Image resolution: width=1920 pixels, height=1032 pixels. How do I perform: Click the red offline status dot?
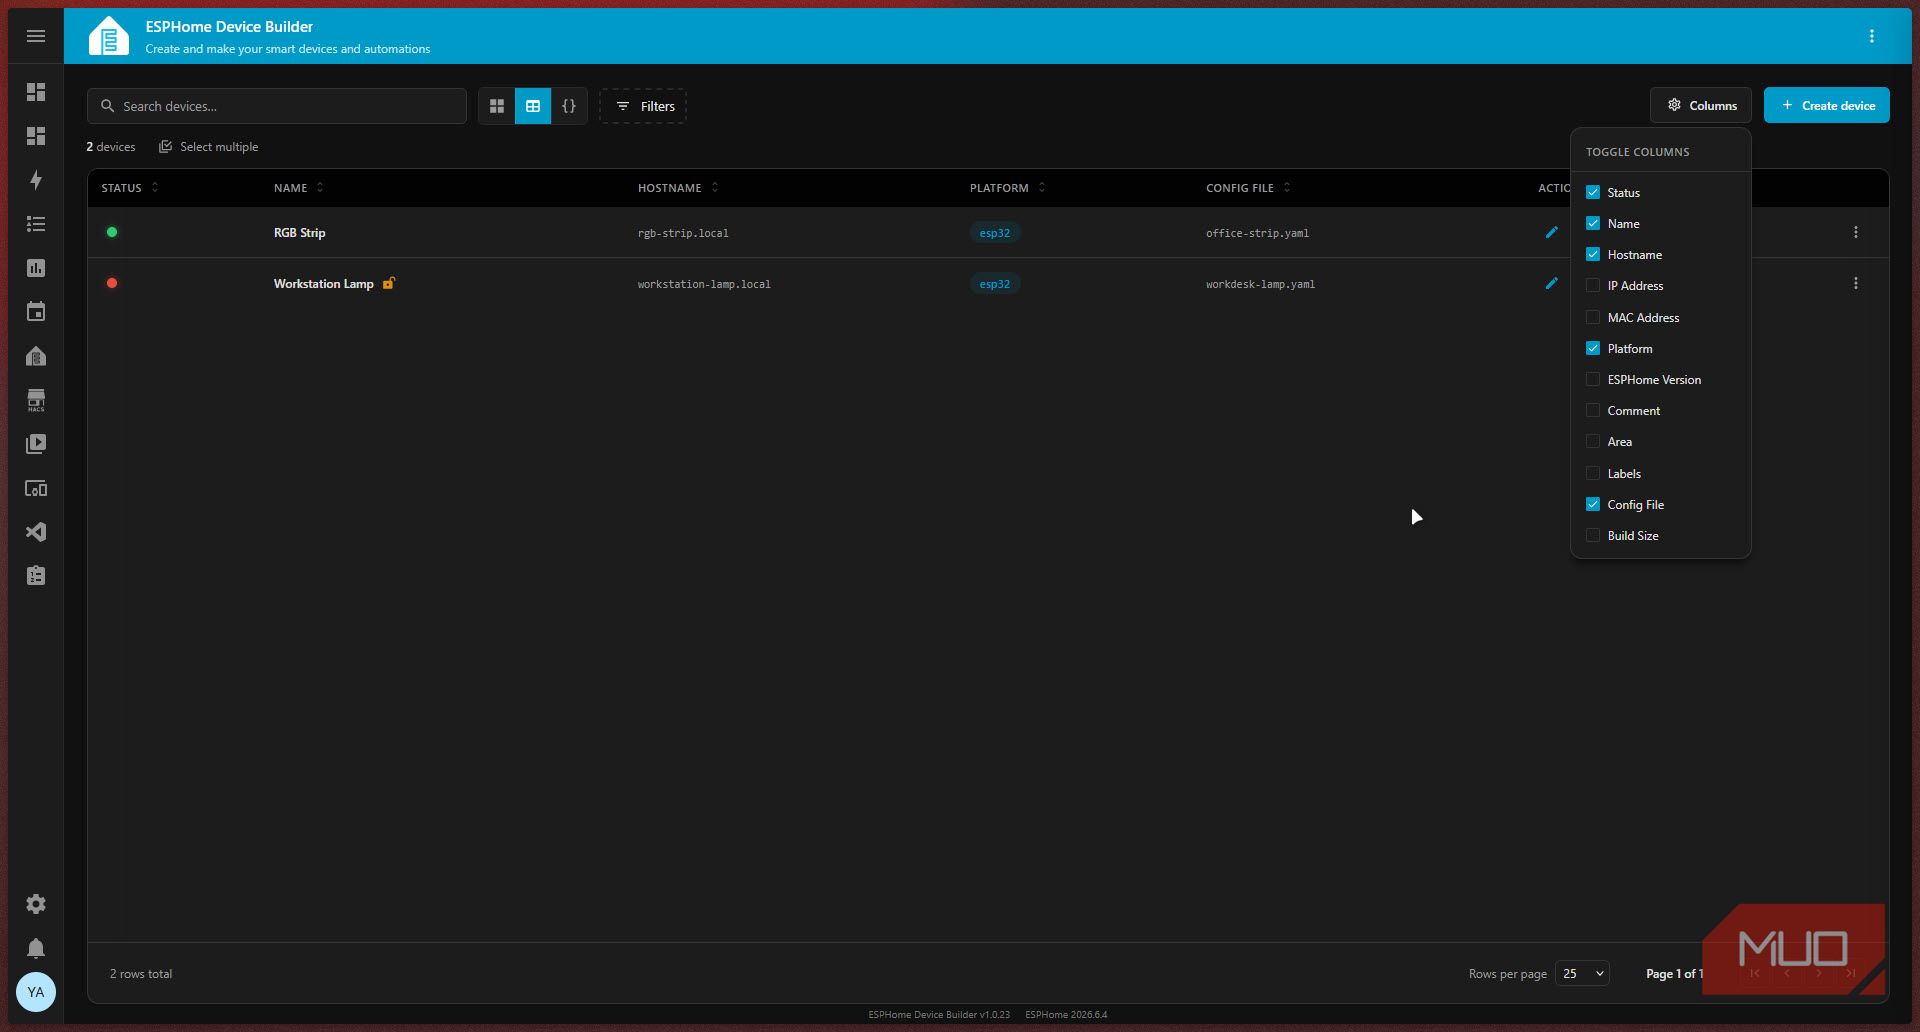[112, 283]
